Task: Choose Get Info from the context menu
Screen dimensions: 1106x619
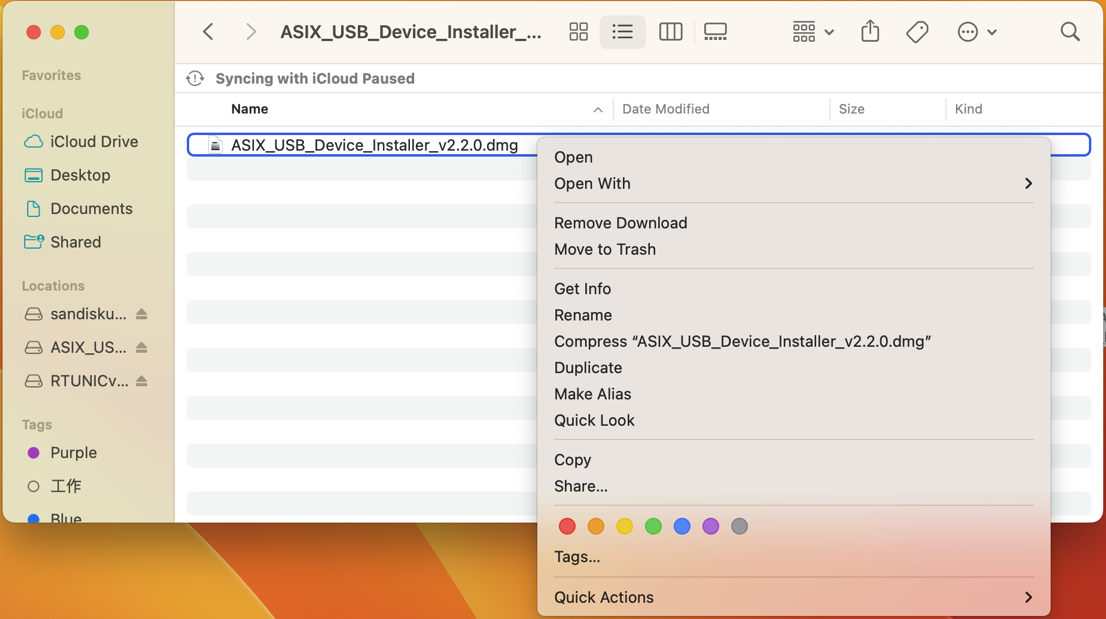Action: pyautogui.click(x=794, y=288)
